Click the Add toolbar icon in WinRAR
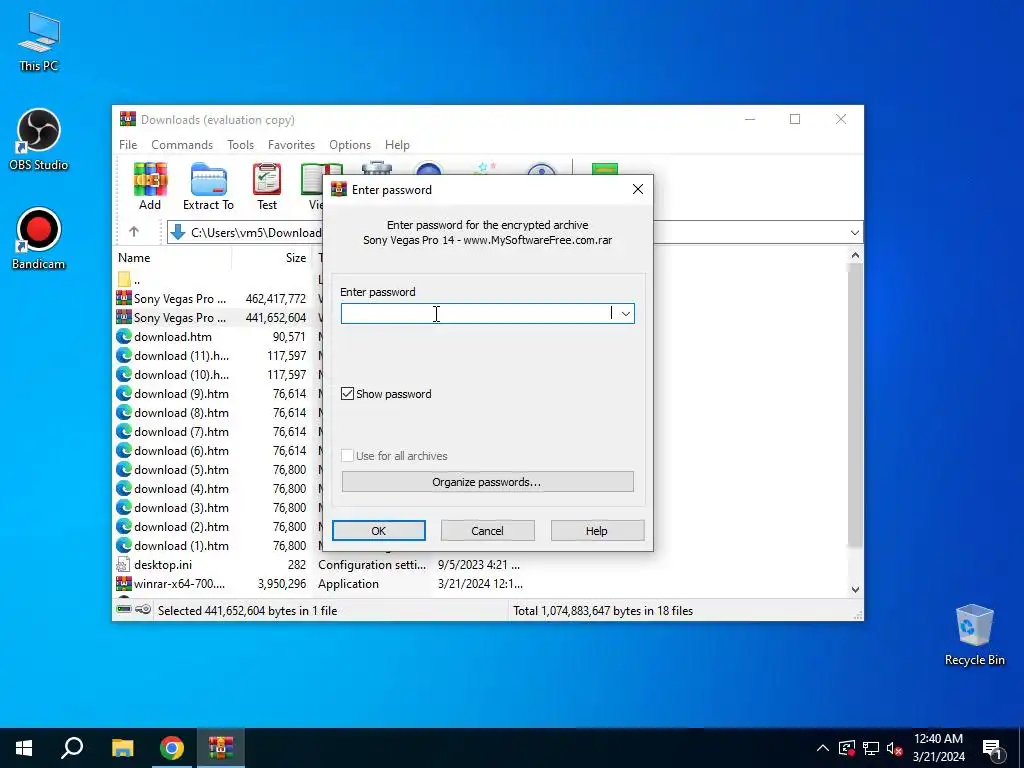 click(150, 186)
